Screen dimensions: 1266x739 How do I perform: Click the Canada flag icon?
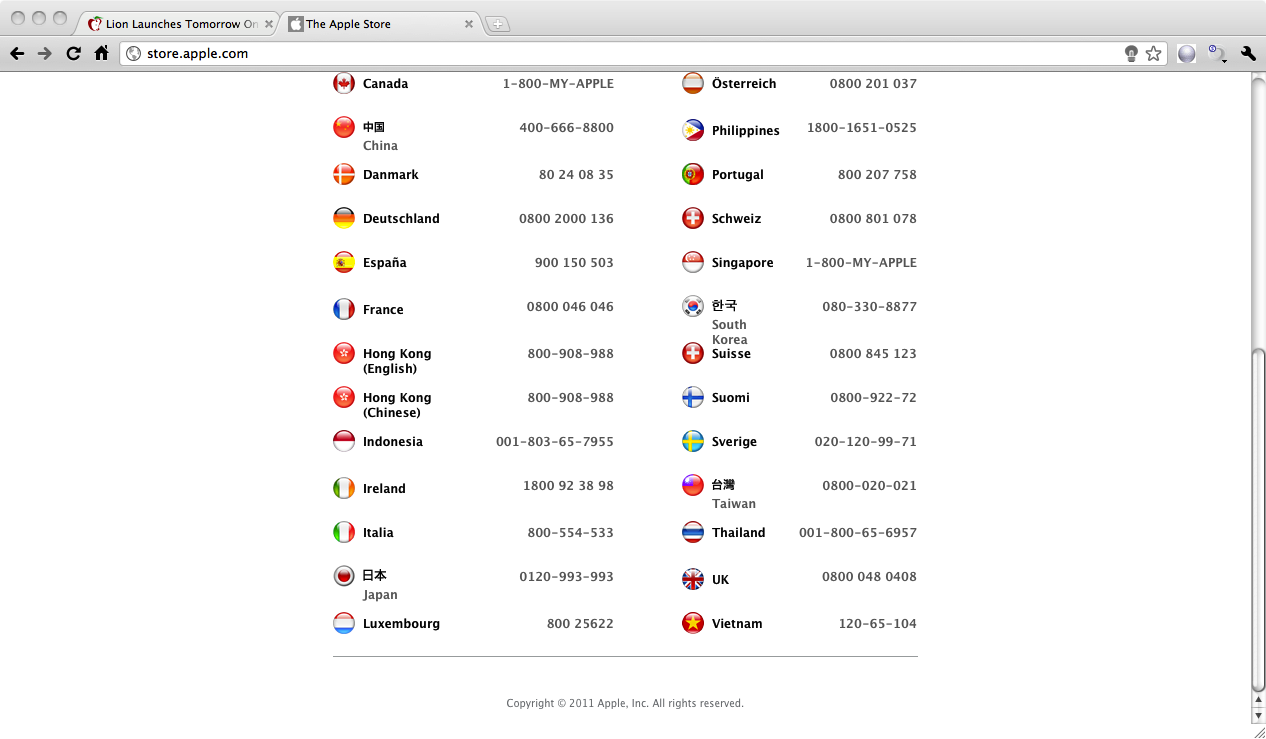point(344,83)
